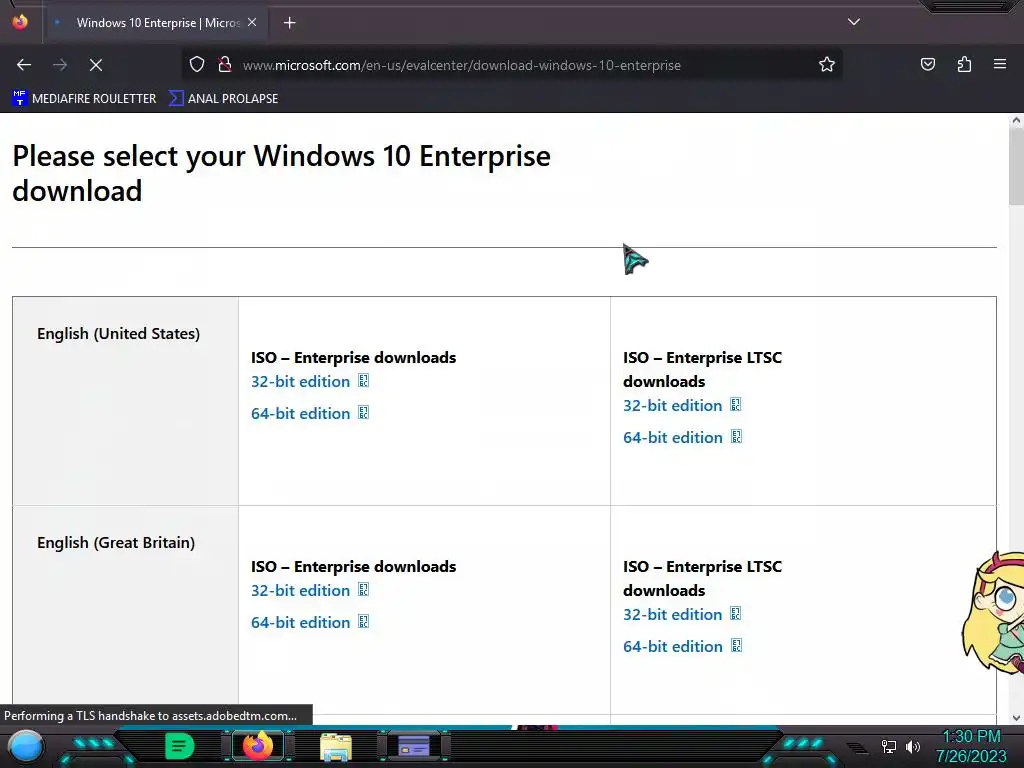Image resolution: width=1024 pixels, height=768 pixels.
Task: Click download icon beside Great Britain Enterprise 64-bit
Action: tap(364, 622)
